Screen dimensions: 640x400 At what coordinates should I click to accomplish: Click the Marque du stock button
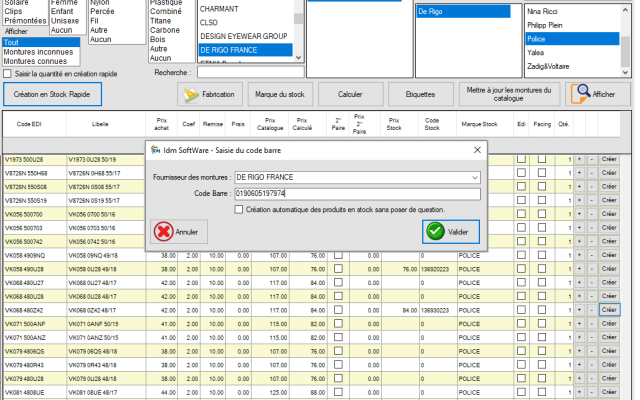pyautogui.click(x=280, y=94)
